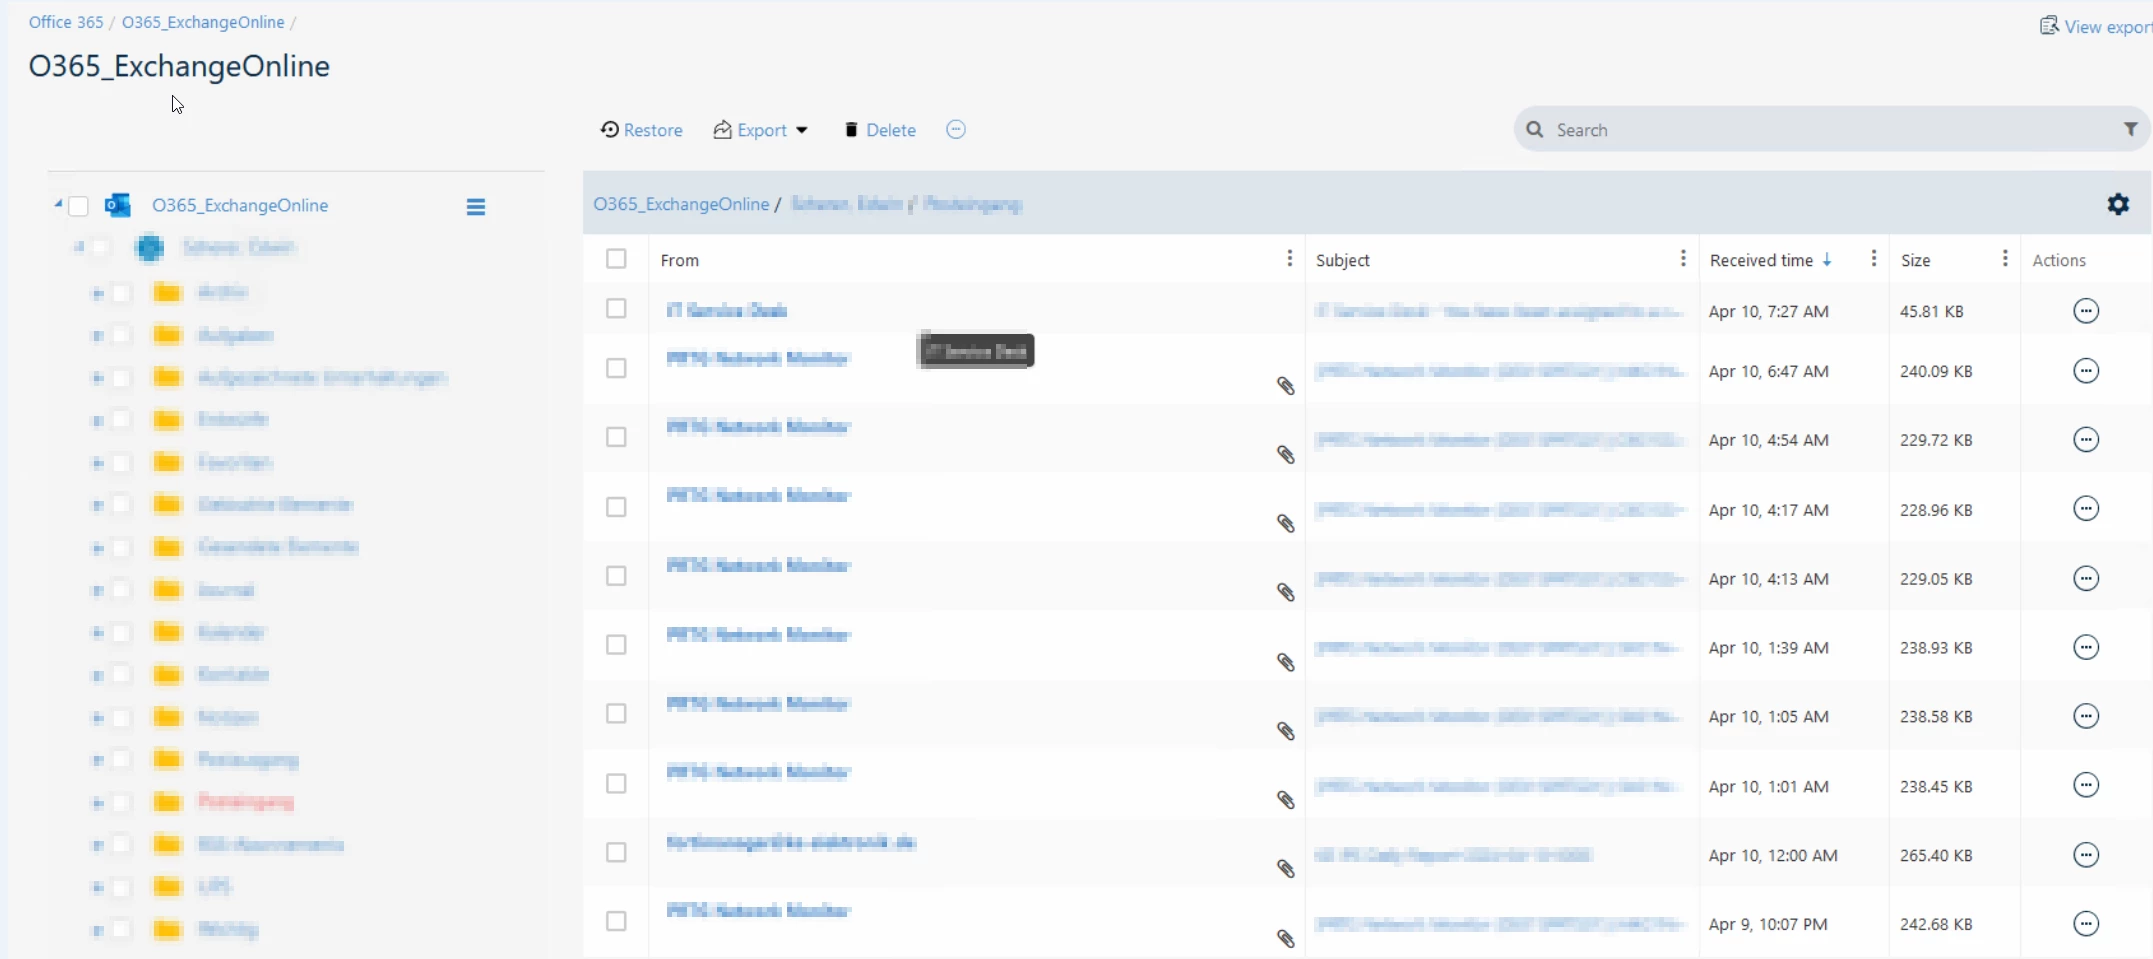Screen dimensions: 2153x959
Task: Open the more actions ellipsis beside Delete
Action: [955, 129]
